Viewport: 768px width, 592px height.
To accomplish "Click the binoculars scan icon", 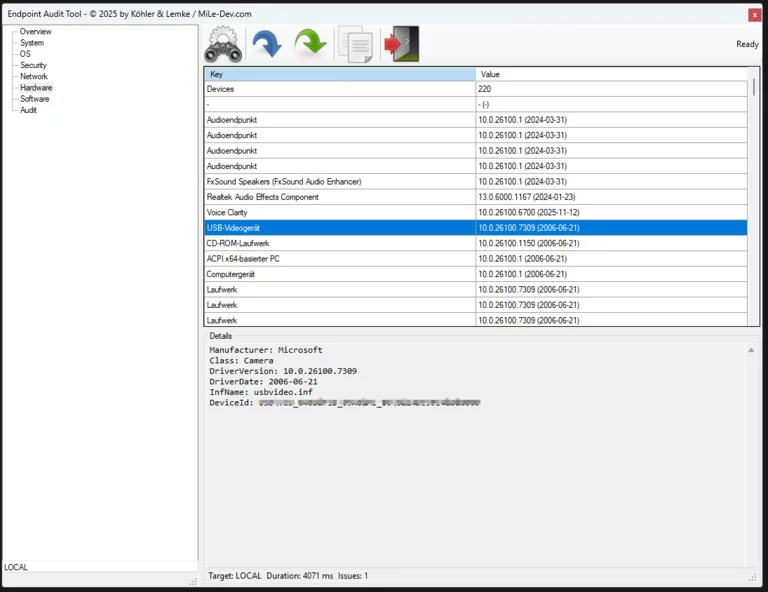I will point(223,45).
